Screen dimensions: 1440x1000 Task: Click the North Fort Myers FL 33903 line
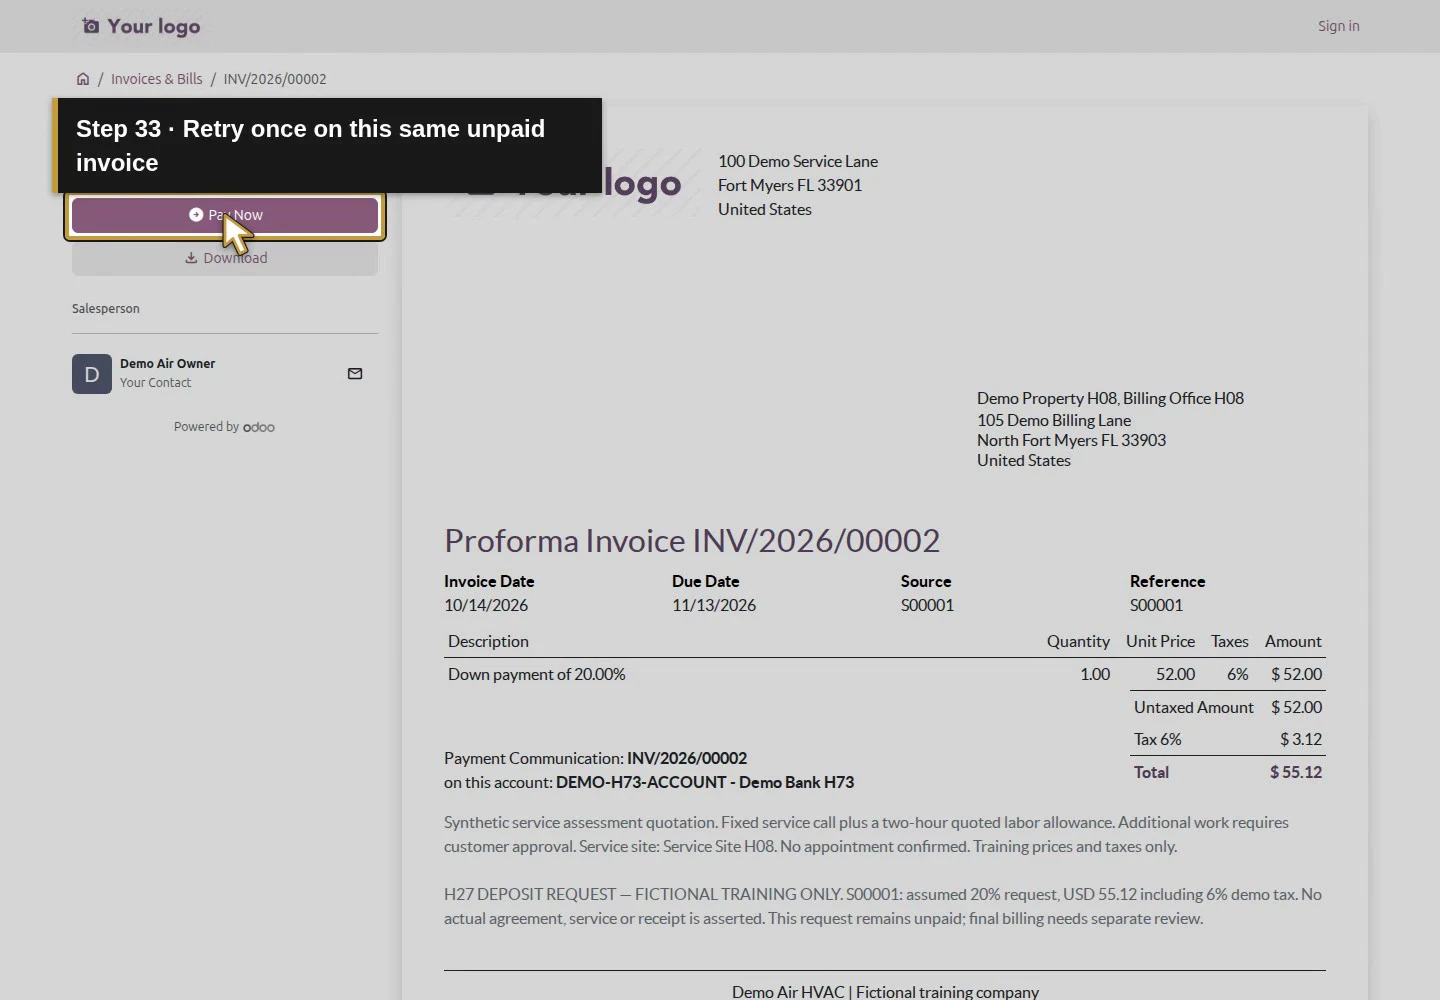coord(1071,440)
